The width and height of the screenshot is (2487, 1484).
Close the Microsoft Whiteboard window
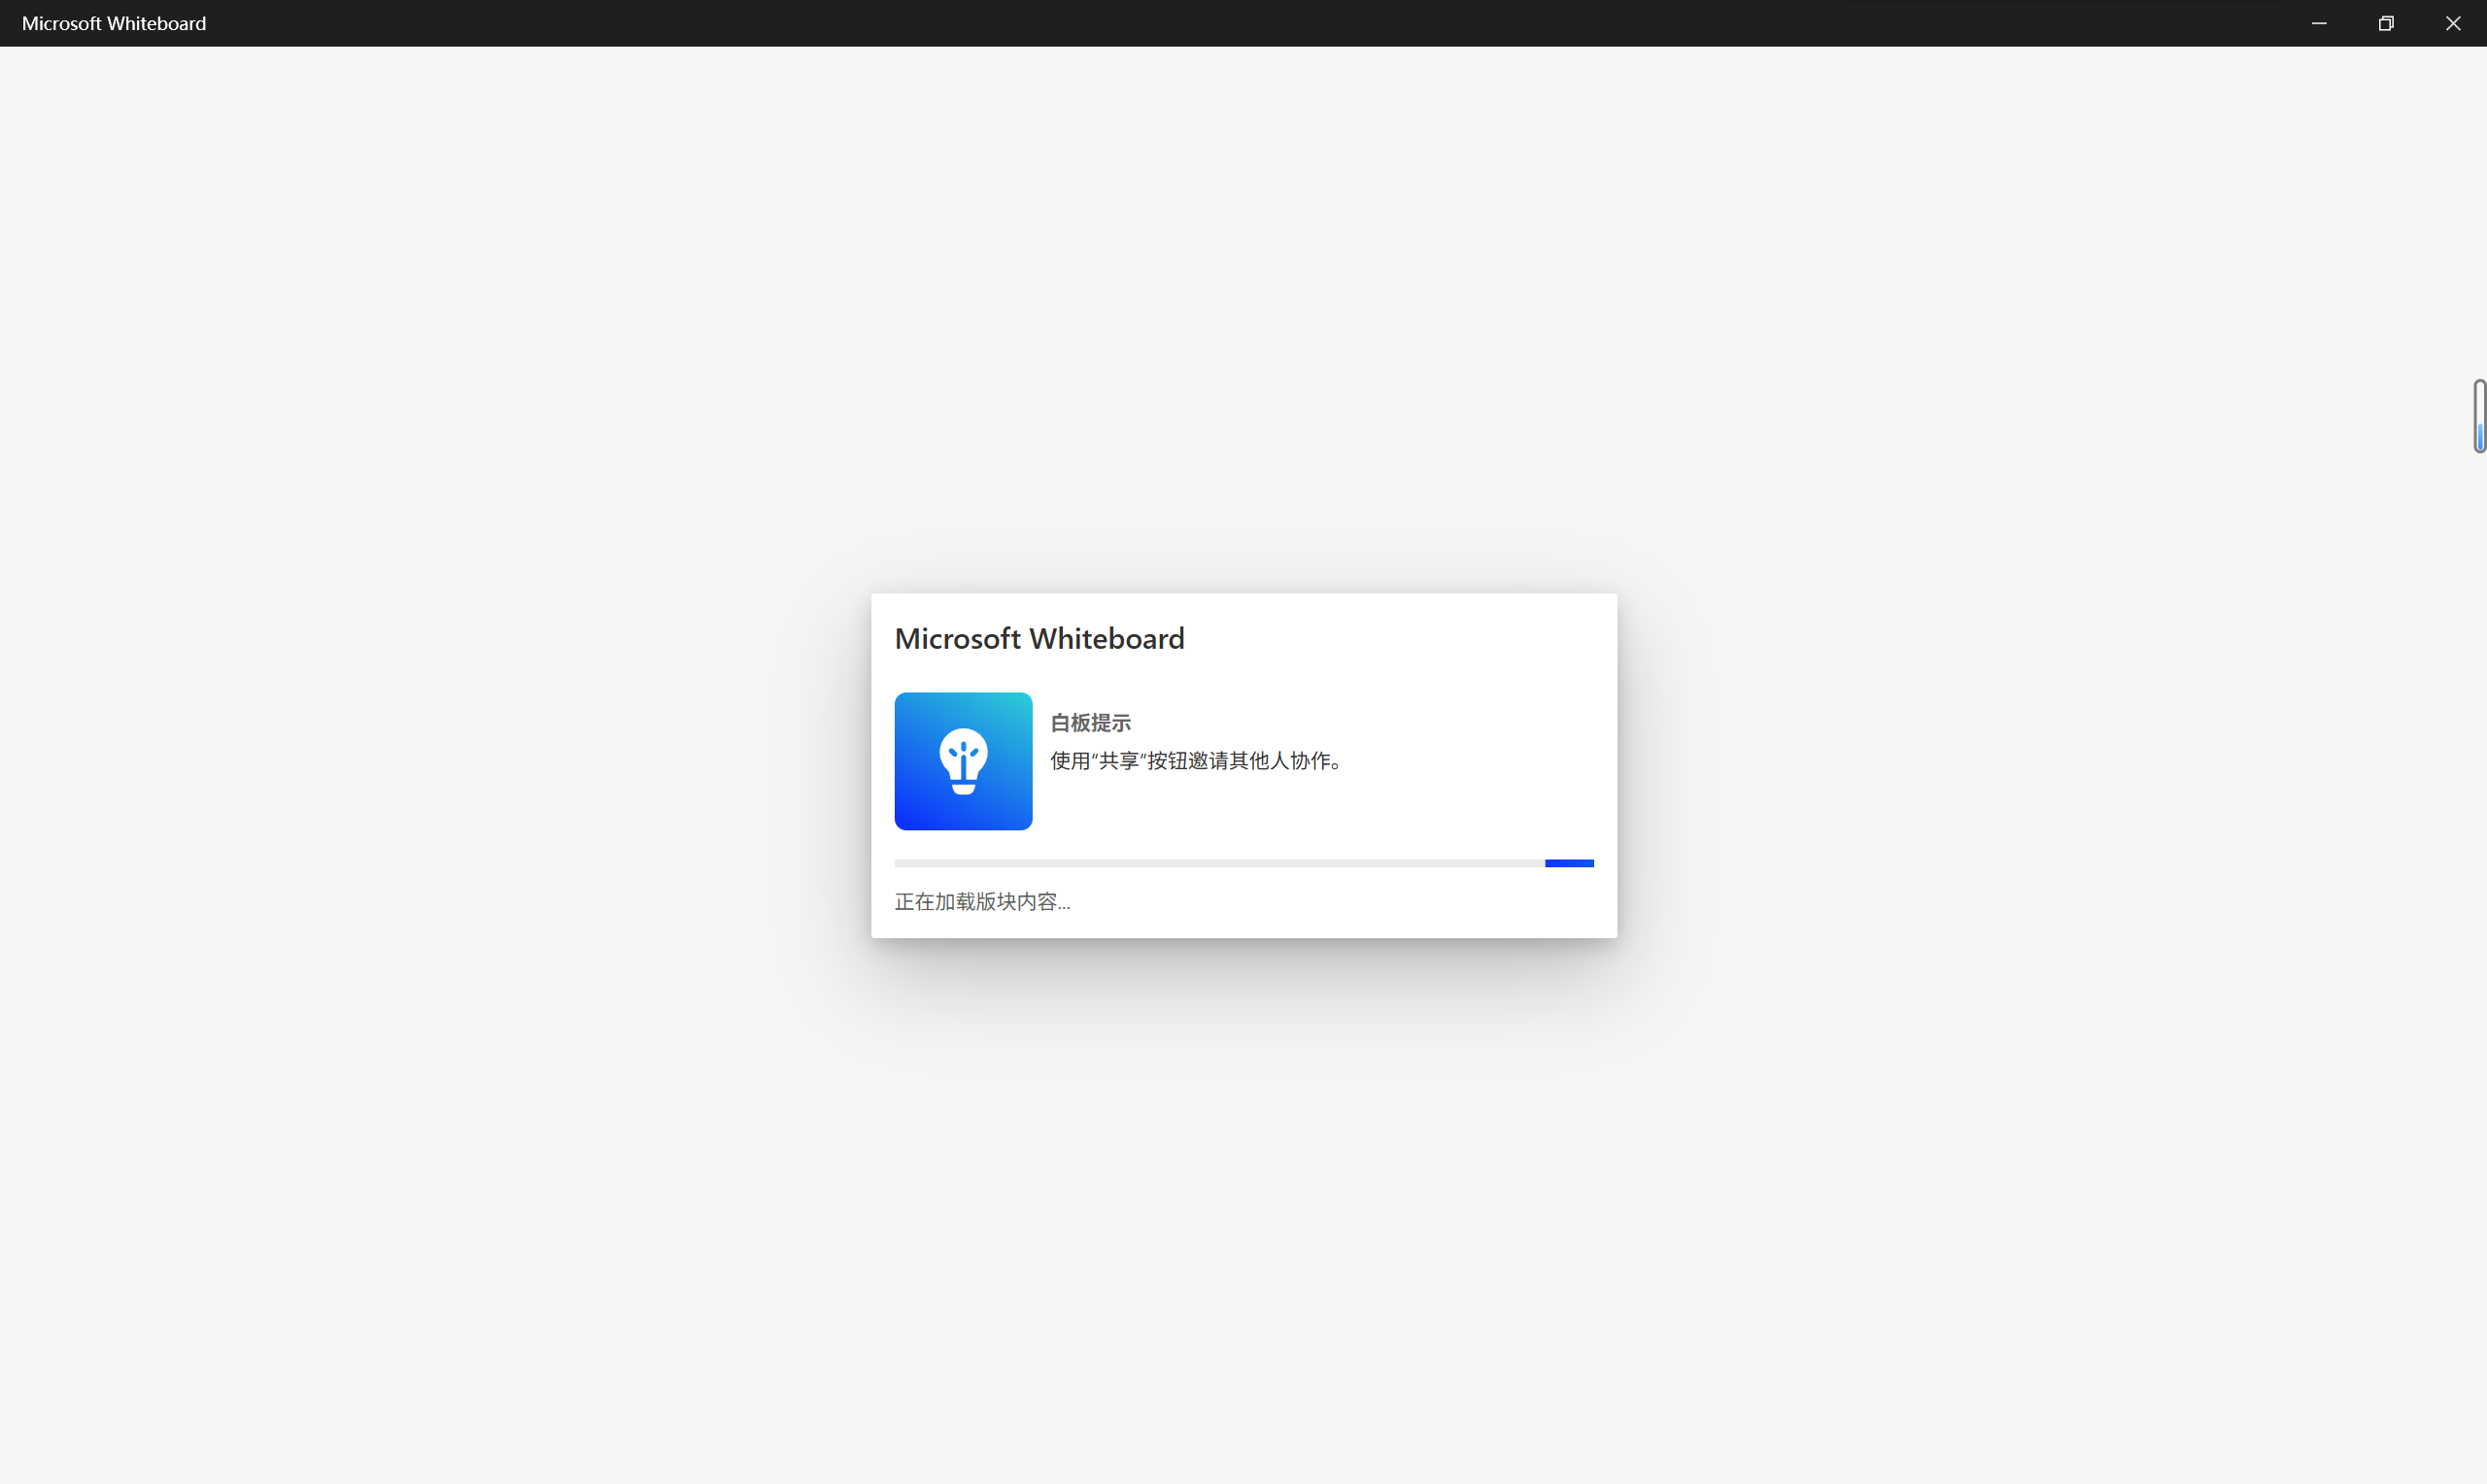point(2453,23)
